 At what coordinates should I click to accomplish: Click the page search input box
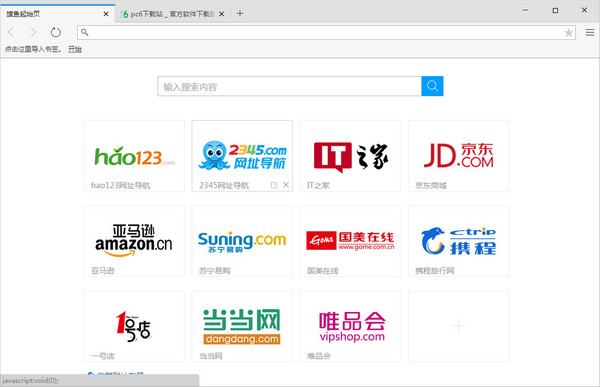click(x=290, y=86)
